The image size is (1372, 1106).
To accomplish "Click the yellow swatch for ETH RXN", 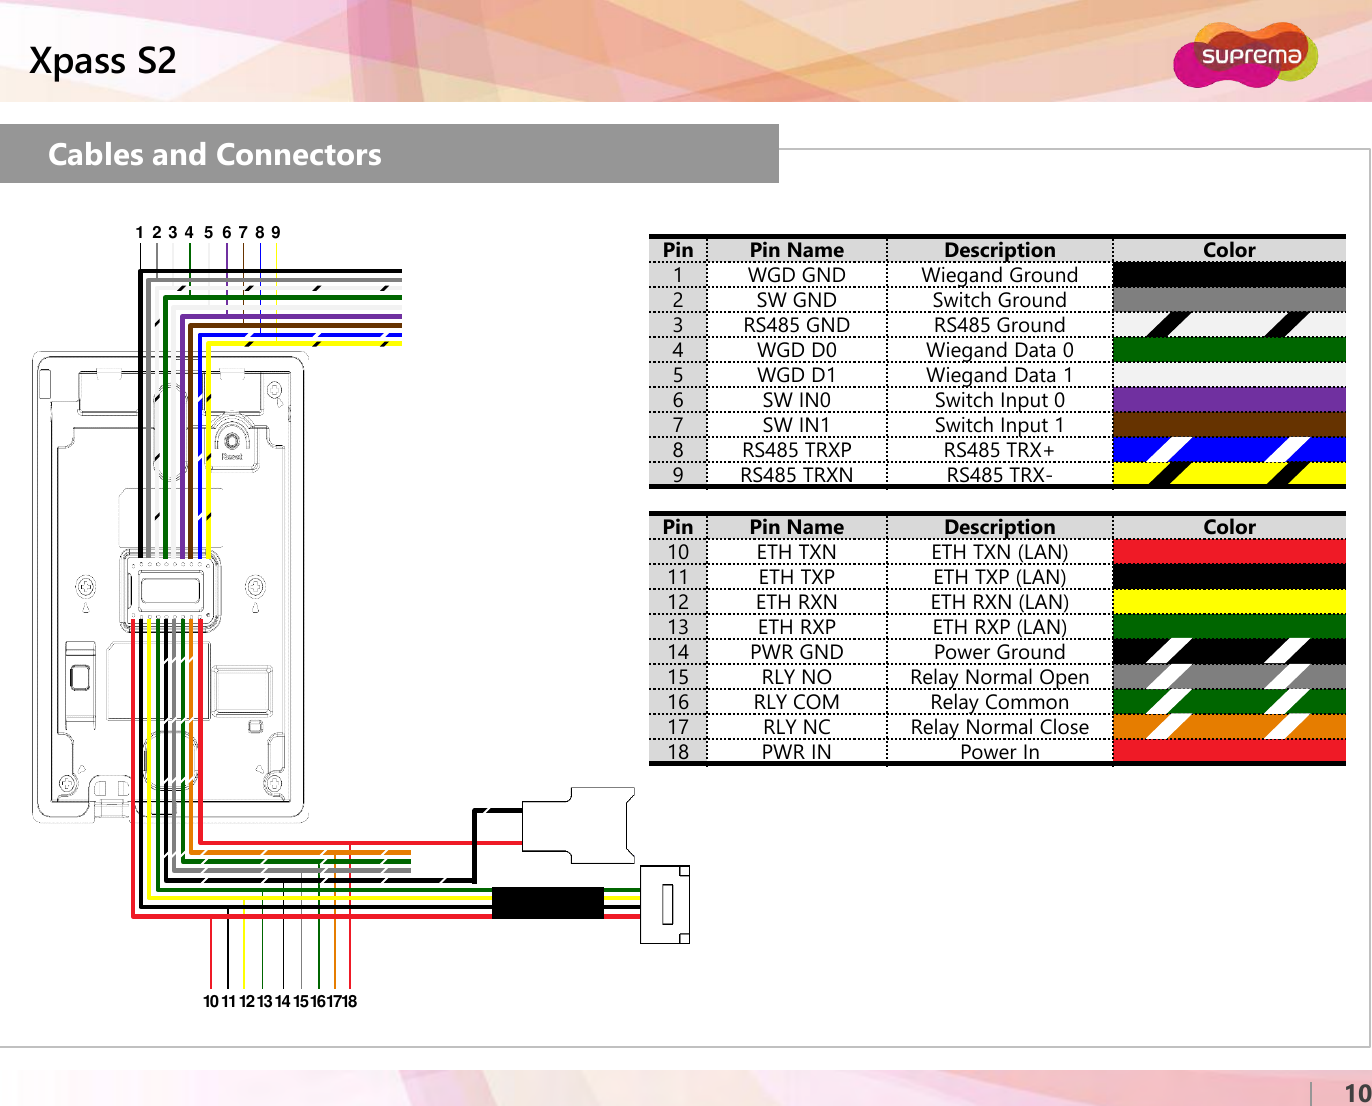I will click(x=1229, y=602).
